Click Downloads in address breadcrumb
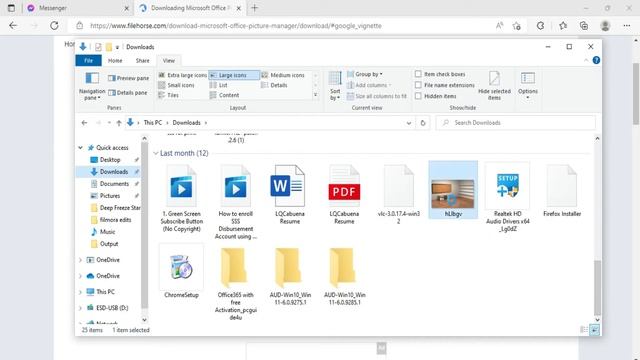This screenshot has height=360, width=640. pos(187,123)
